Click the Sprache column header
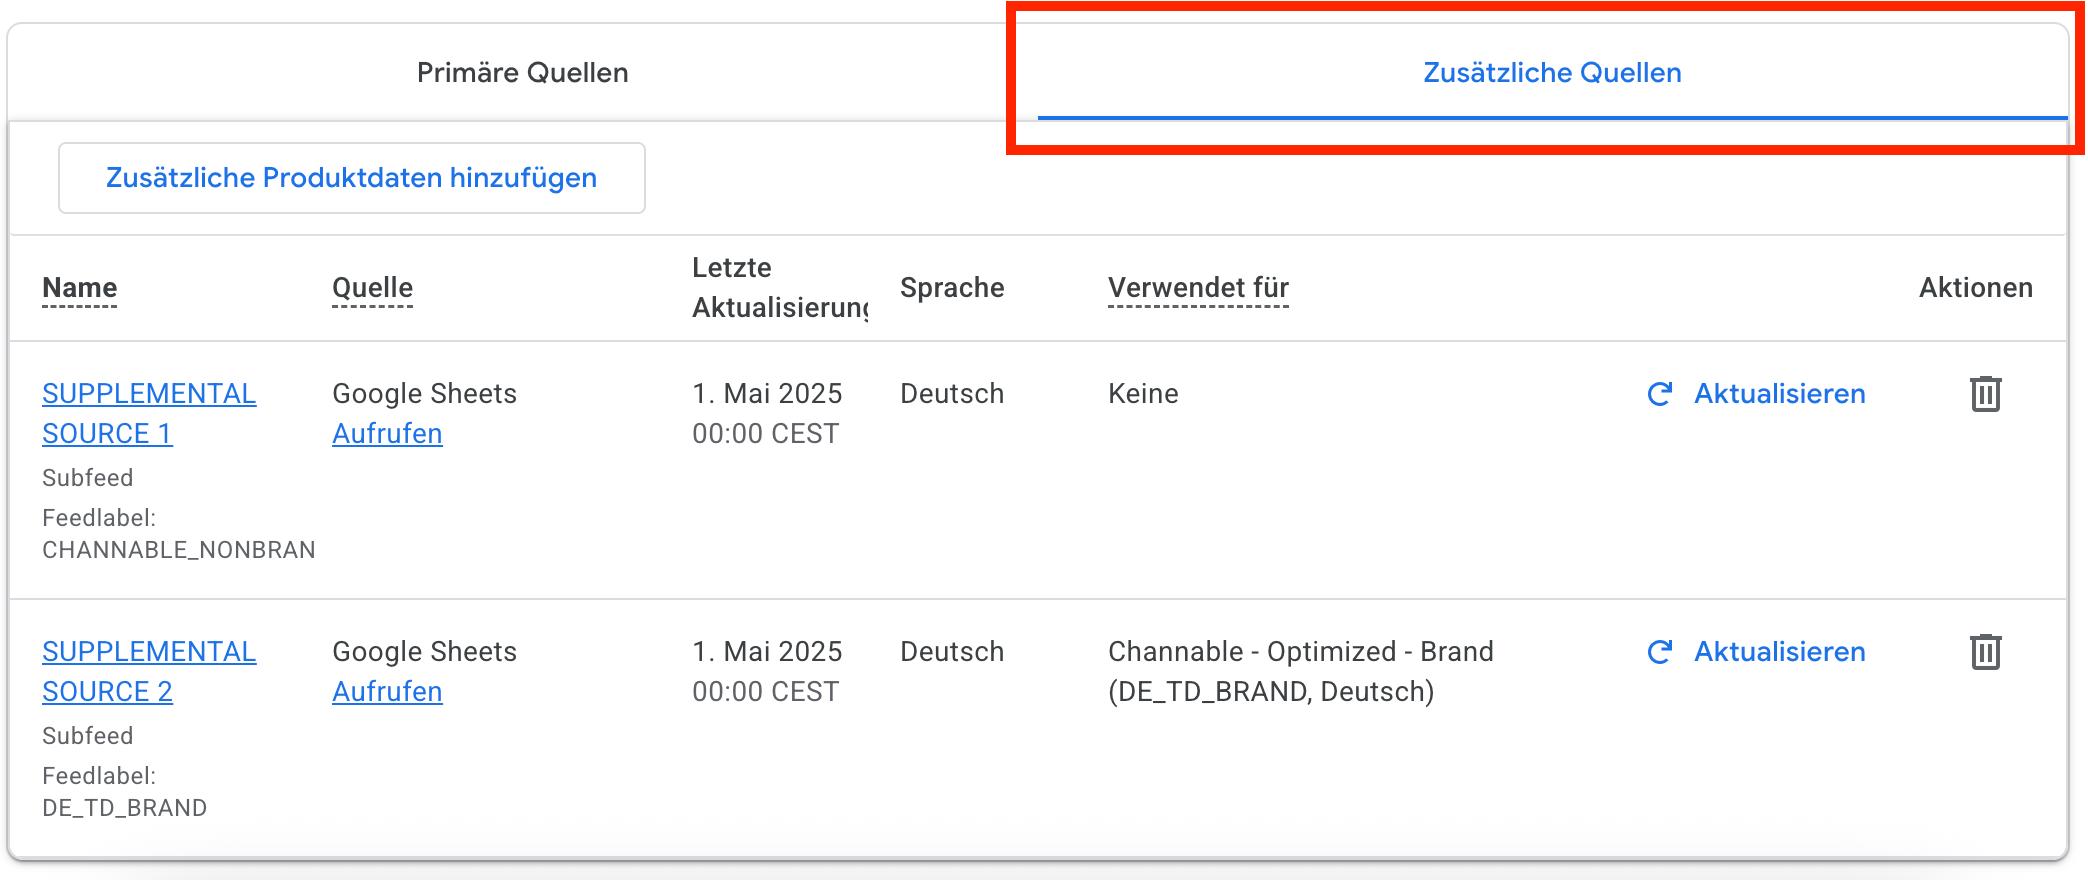Viewport: 2088px width, 880px height. tap(951, 288)
